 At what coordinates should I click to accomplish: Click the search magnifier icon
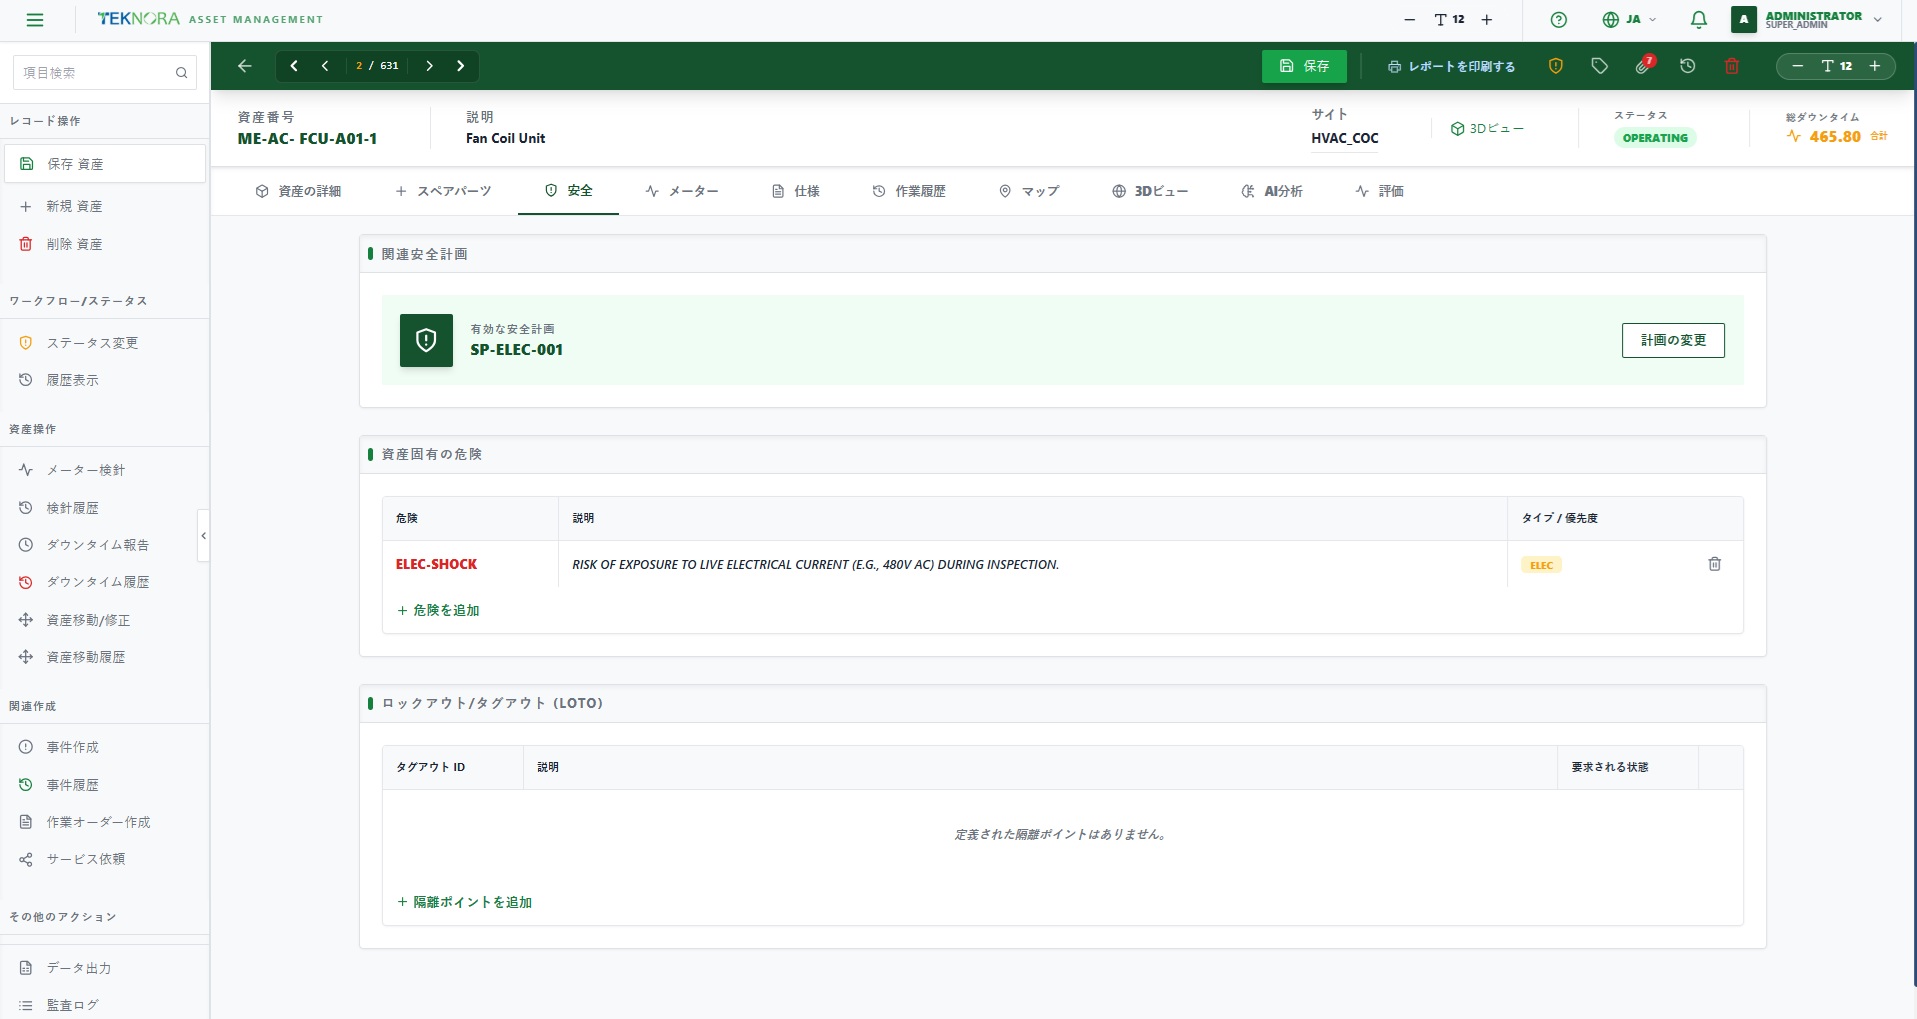click(x=181, y=72)
